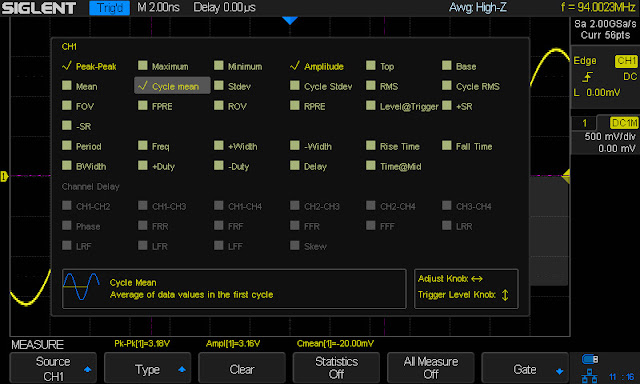
Task: Enable the Maximum measurement checkbox
Action: click(142, 65)
